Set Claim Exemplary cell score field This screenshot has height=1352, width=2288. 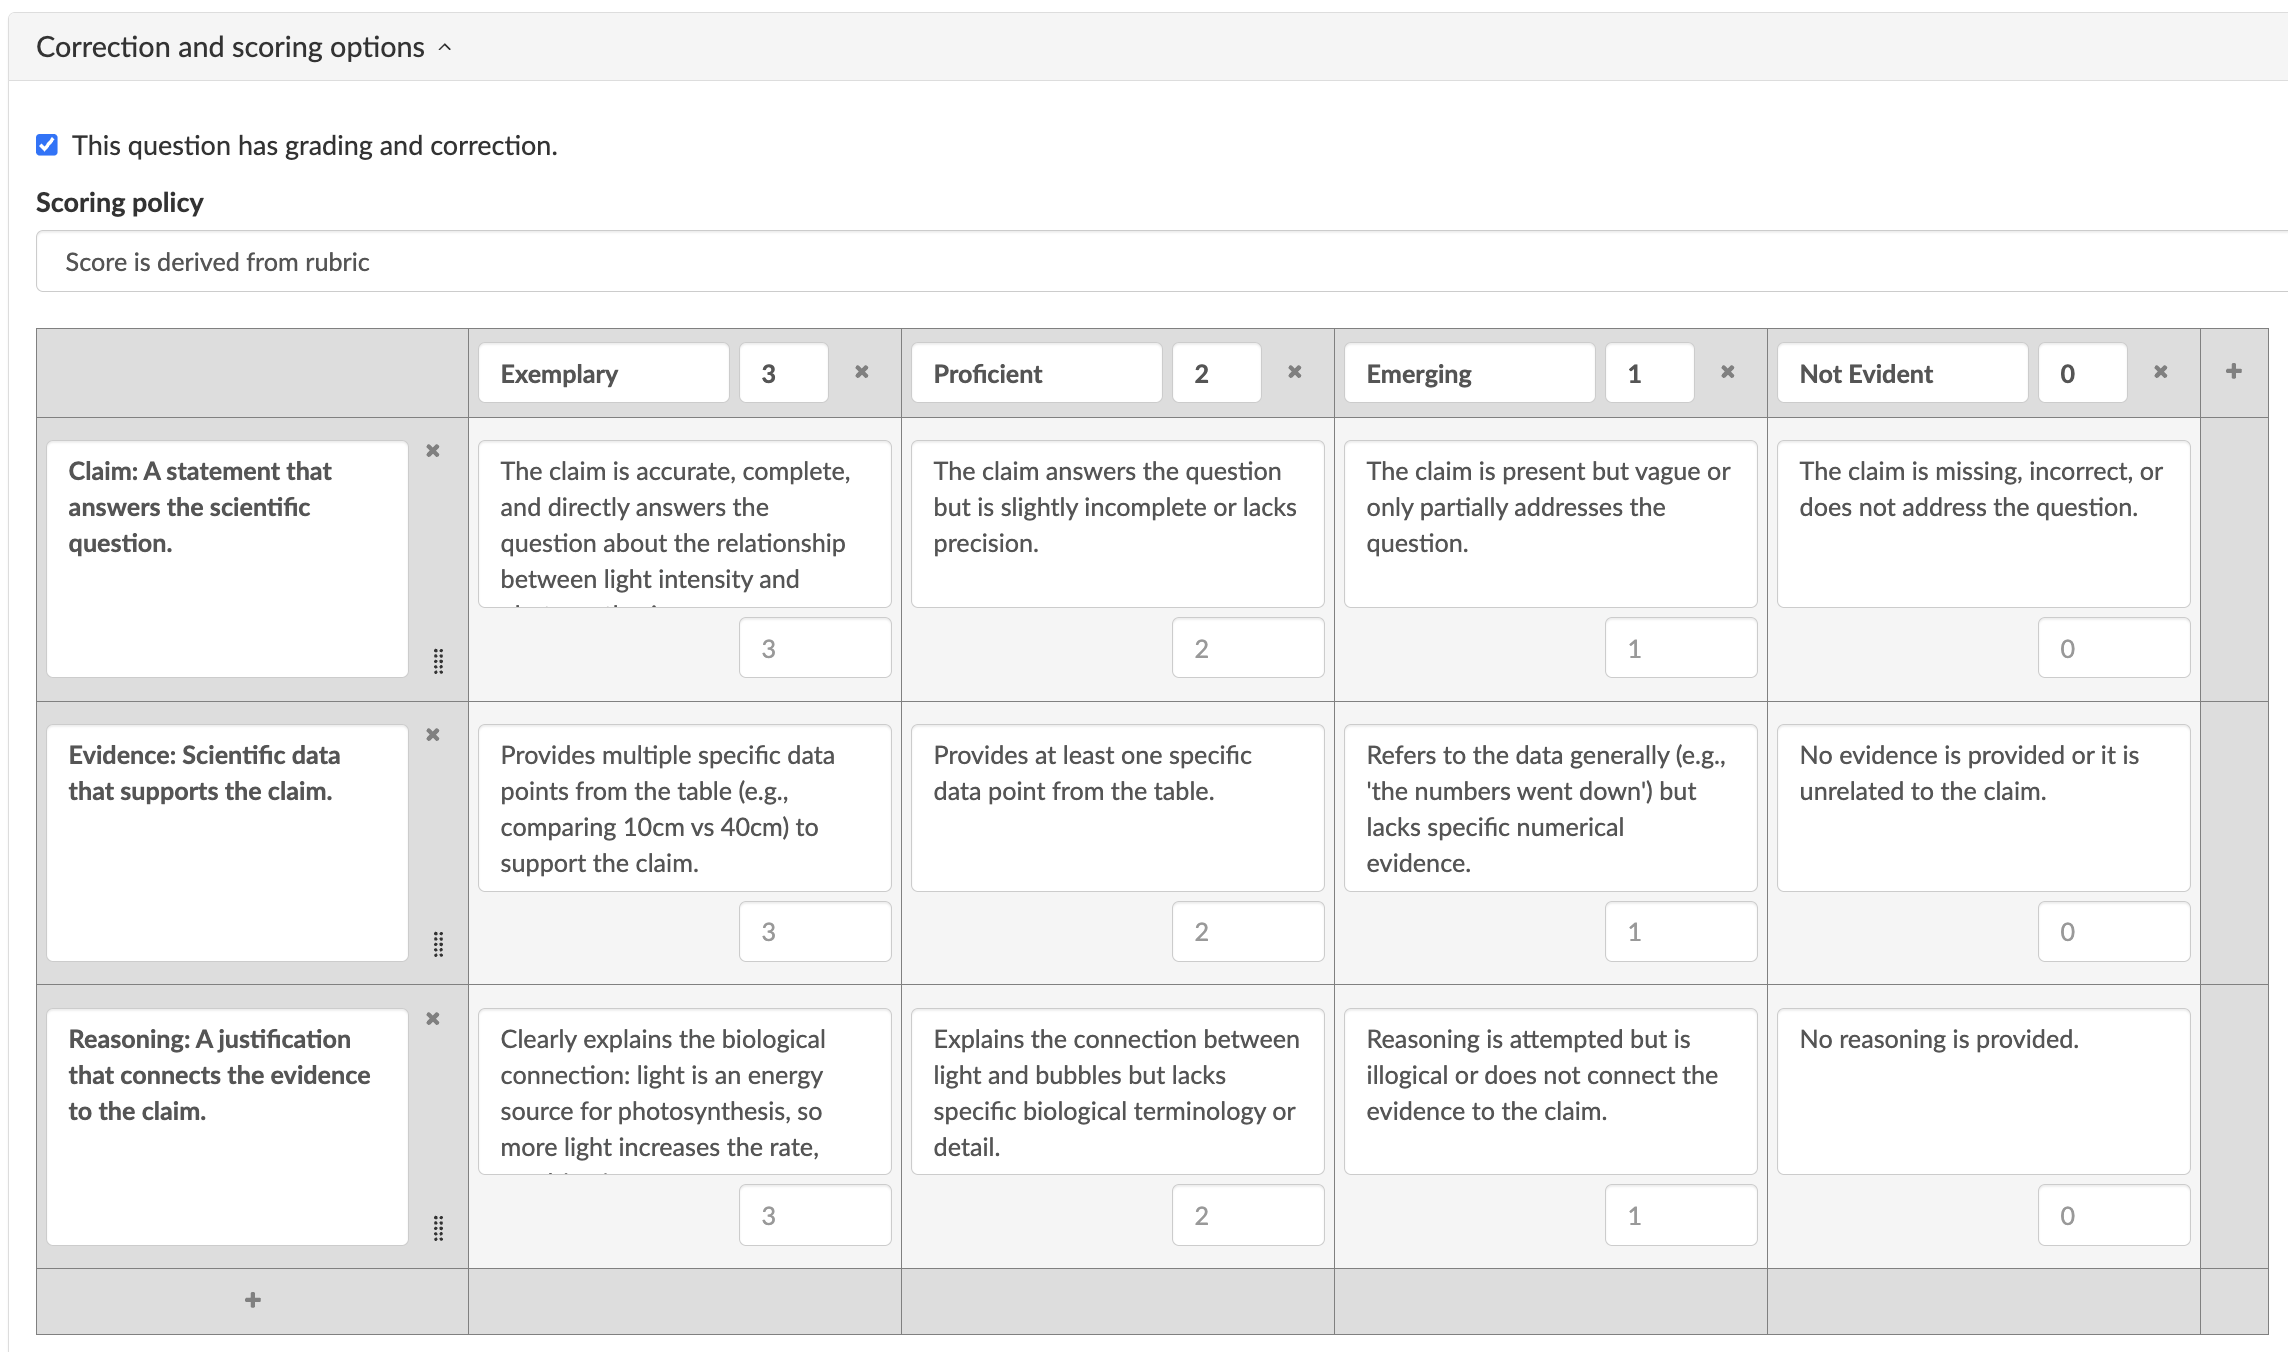pyautogui.click(x=815, y=648)
